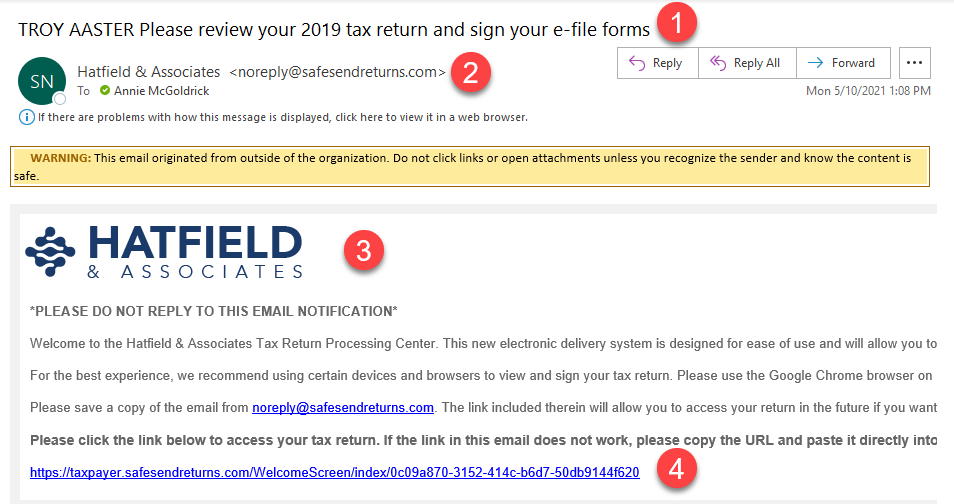The height and width of the screenshot is (504, 954).
Task: Click the SN sender avatar circle
Action: pos(42,81)
